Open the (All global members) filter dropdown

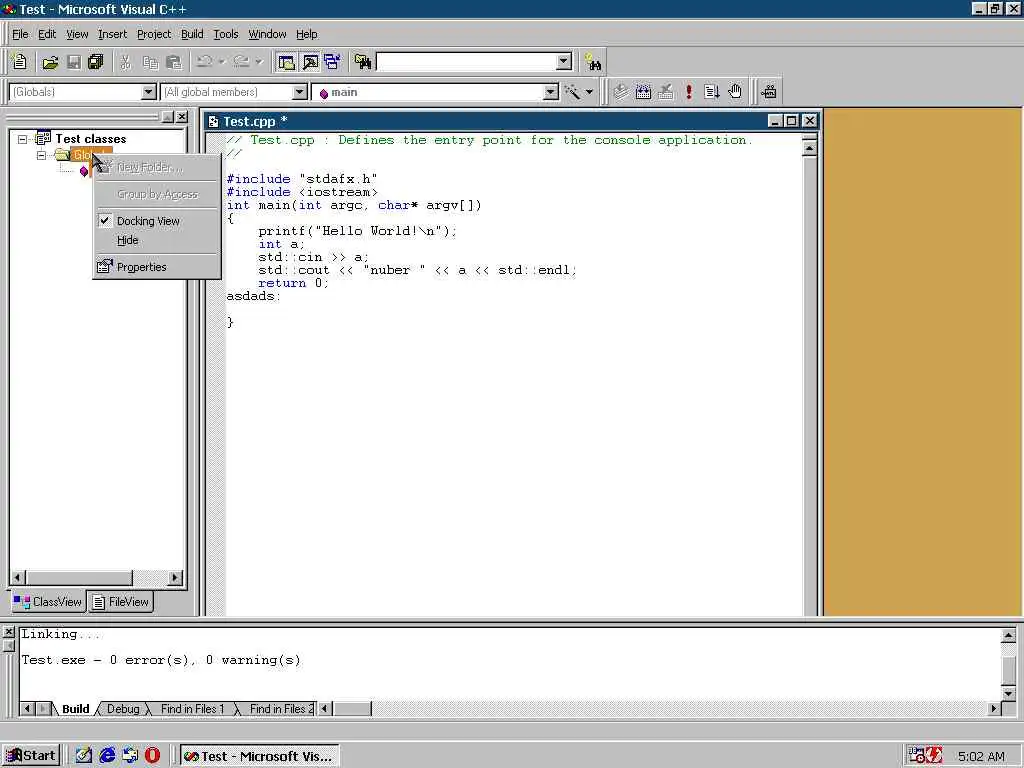(300, 92)
